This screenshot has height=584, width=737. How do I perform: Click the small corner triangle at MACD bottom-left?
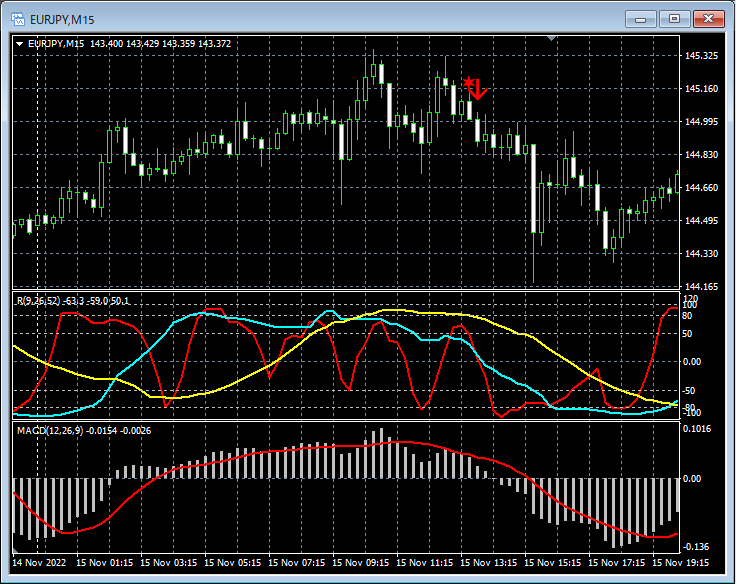point(16,550)
